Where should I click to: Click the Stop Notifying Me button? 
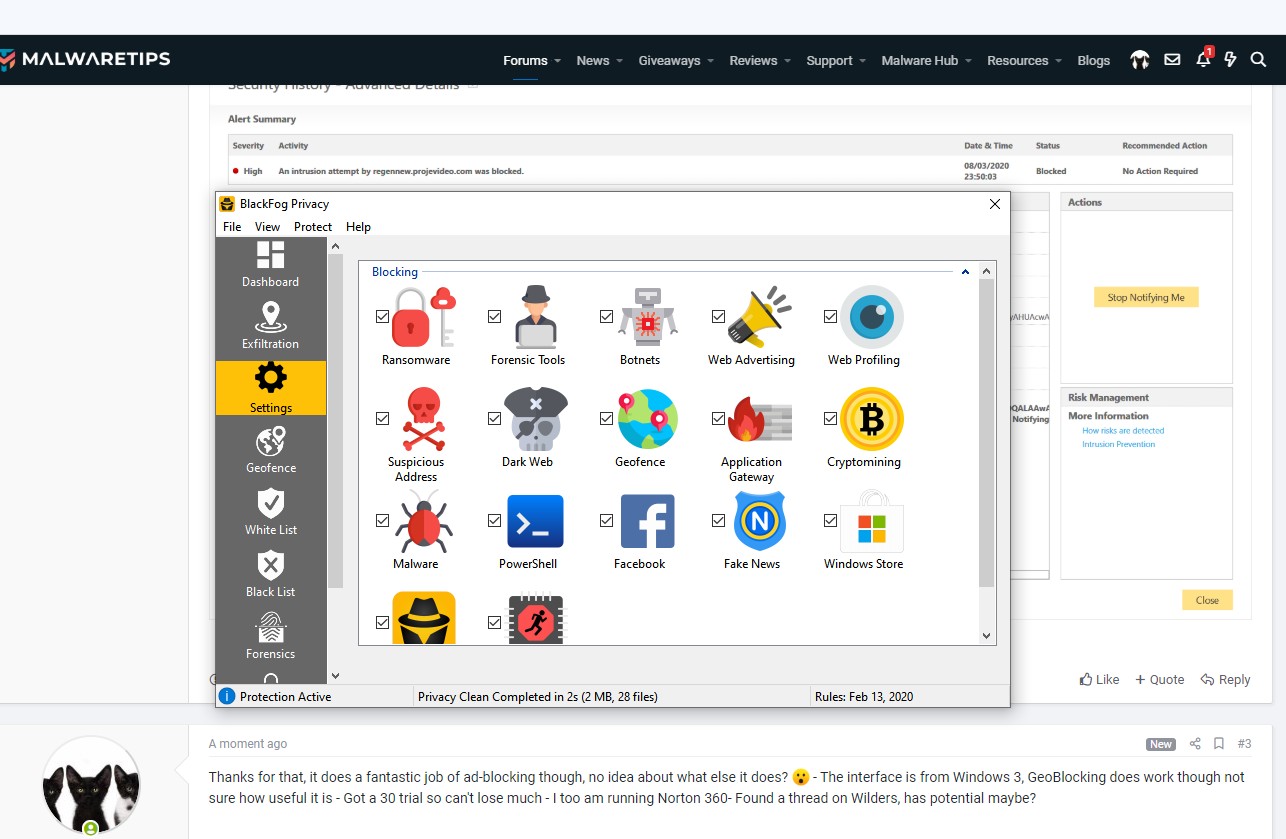click(x=1146, y=297)
